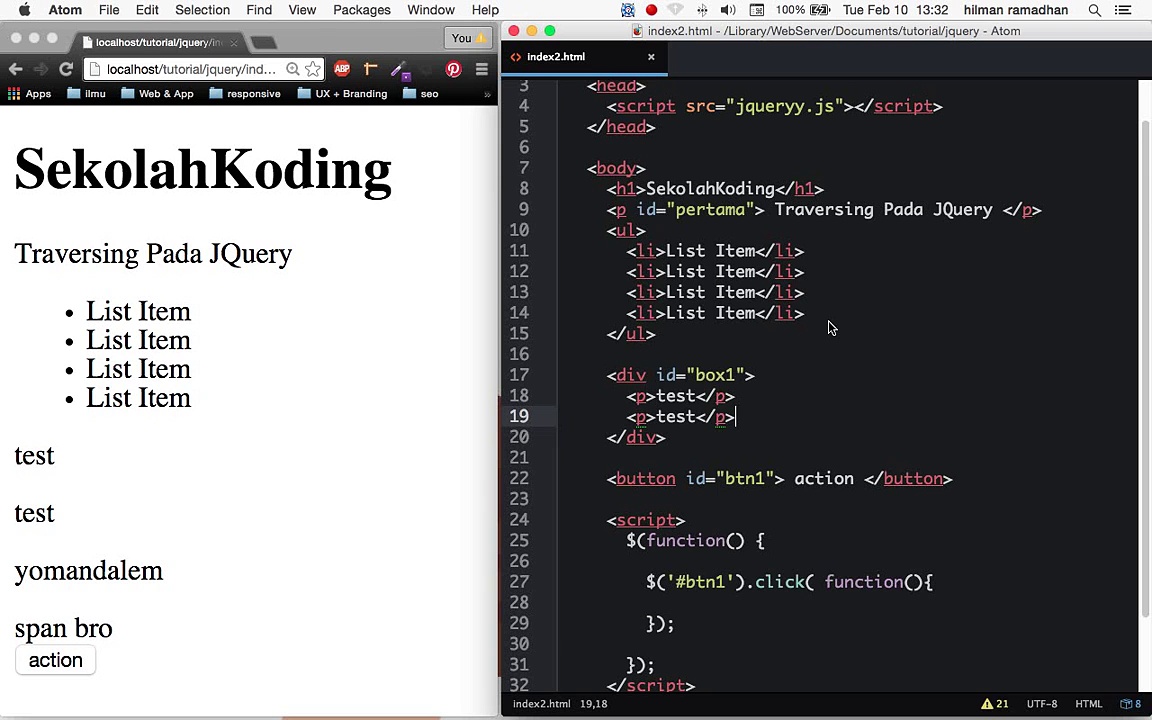Click the red recording icon in menu bar
The width and height of the screenshot is (1152, 720).
(651, 10)
